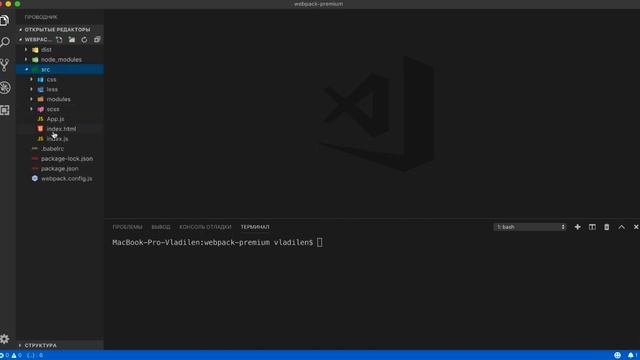Expand the СТРУКТУРА outline section
The image size is (640, 360).
(x=60, y=345)
